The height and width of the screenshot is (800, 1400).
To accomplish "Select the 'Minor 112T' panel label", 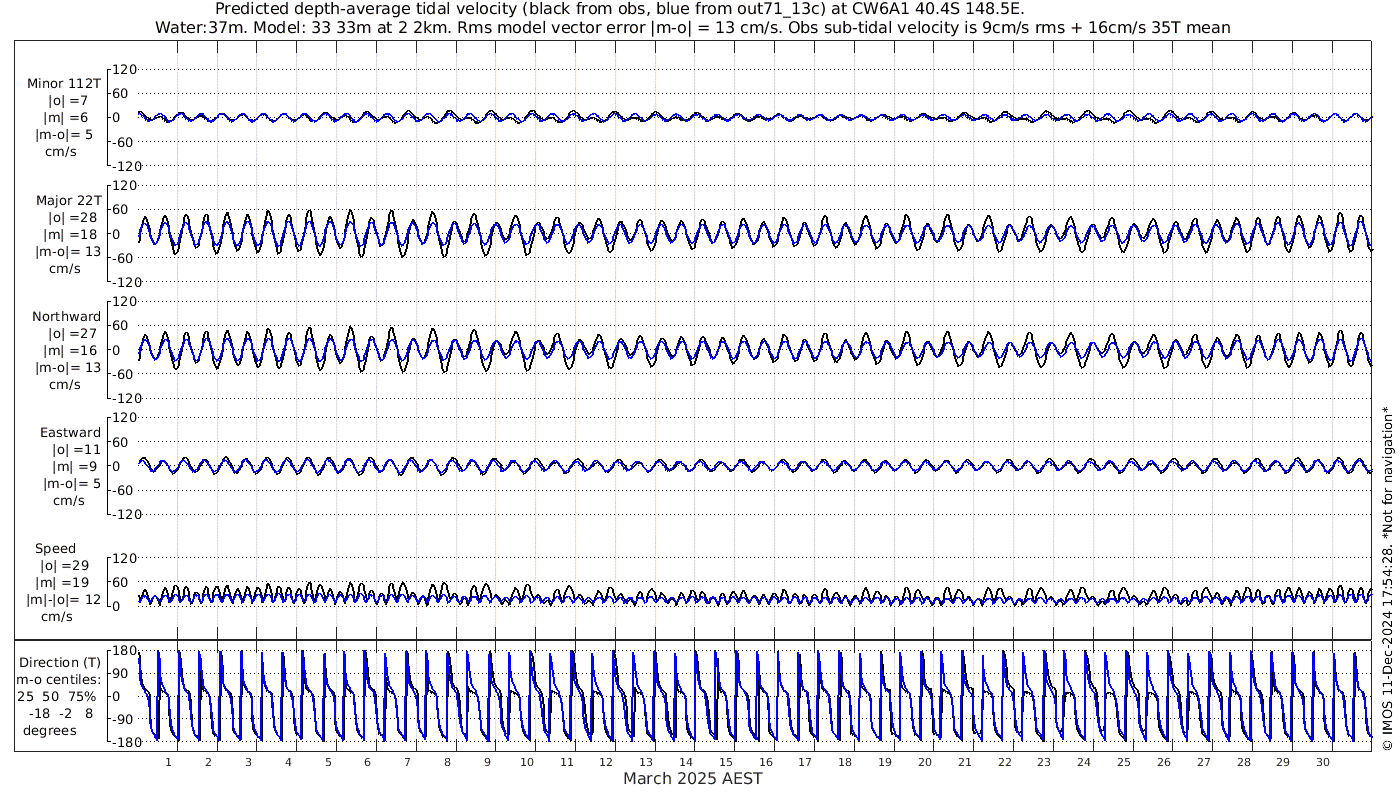I will point(64,84).
